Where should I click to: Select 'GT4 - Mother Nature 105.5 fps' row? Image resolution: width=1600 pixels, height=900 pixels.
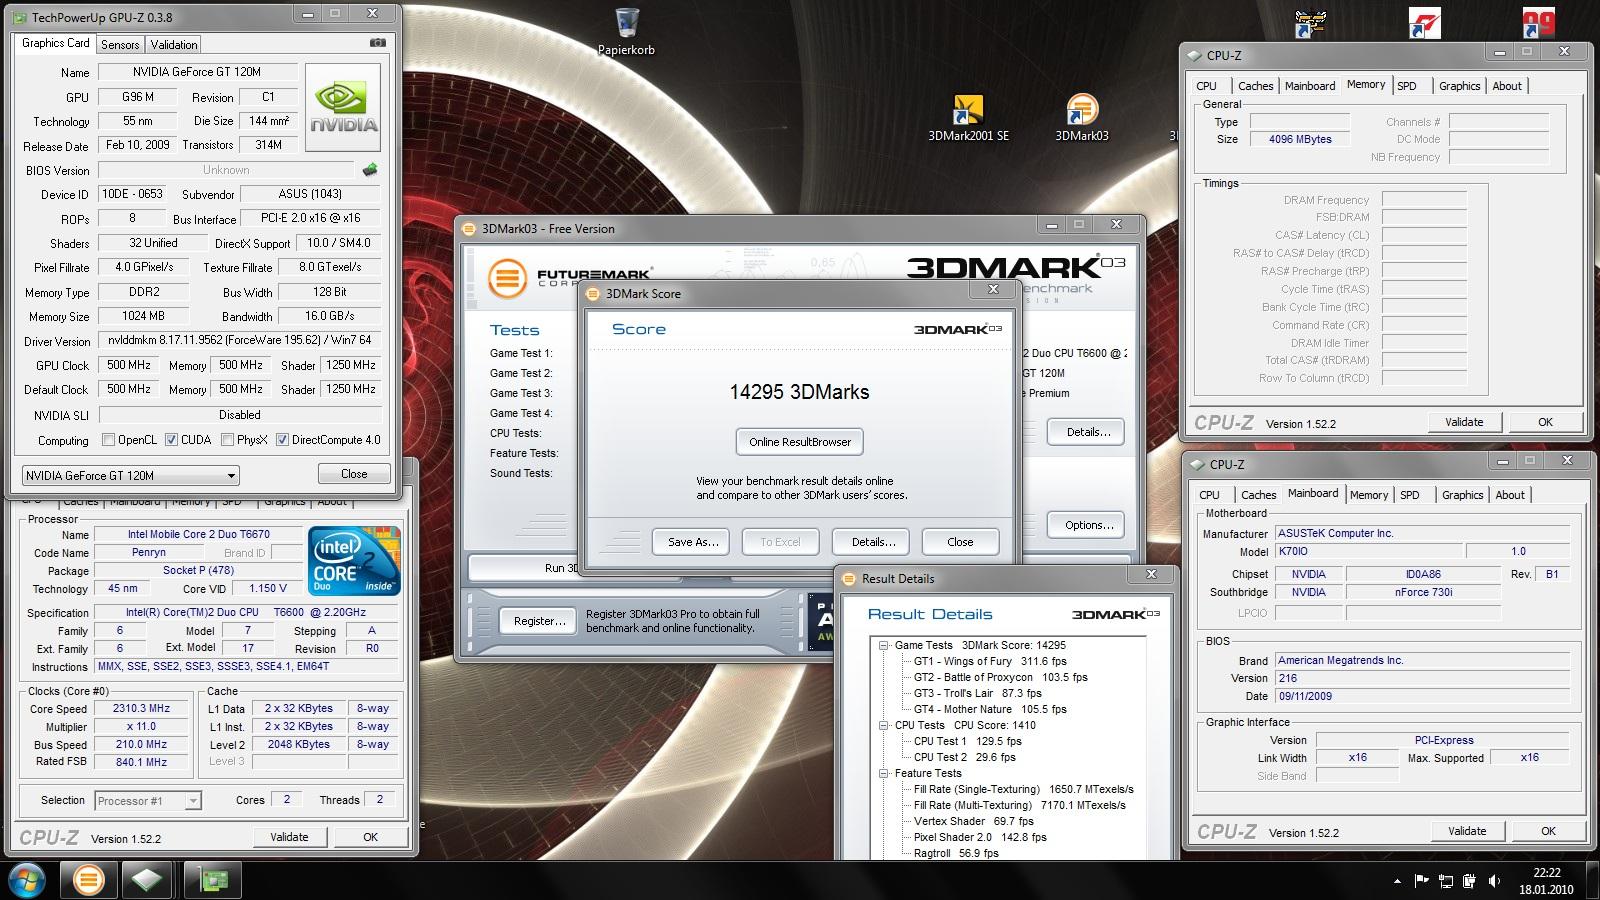point(990,709)
